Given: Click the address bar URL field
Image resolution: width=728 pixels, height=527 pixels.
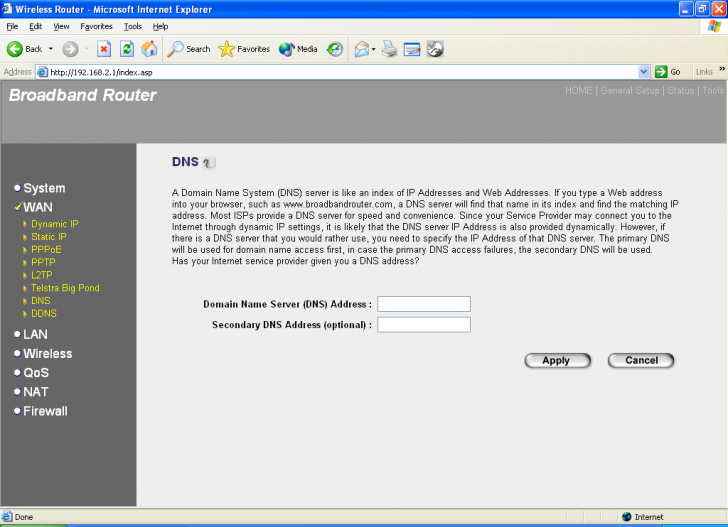Looking at the screenshot, I should coord(344,72).
